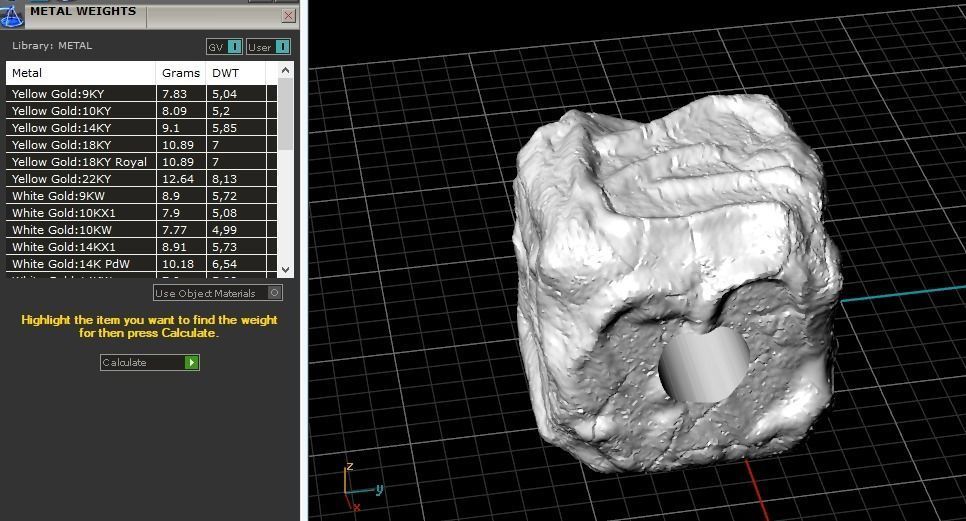Click the scroll down arrow in metal list
The width and height of the screenshot is (966, 521).
(x=285, y=269)
